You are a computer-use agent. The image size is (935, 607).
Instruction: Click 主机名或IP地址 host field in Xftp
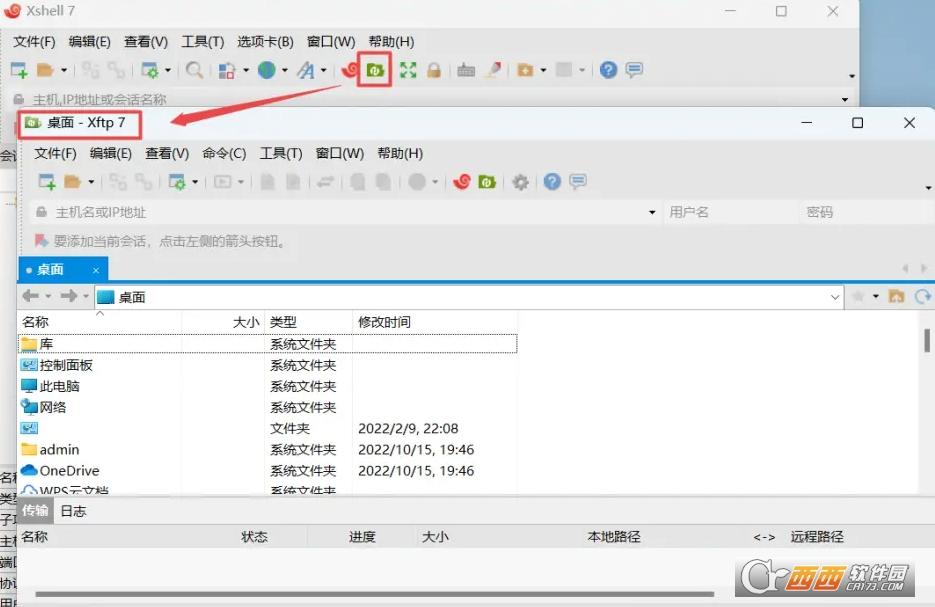coord(345,212)
